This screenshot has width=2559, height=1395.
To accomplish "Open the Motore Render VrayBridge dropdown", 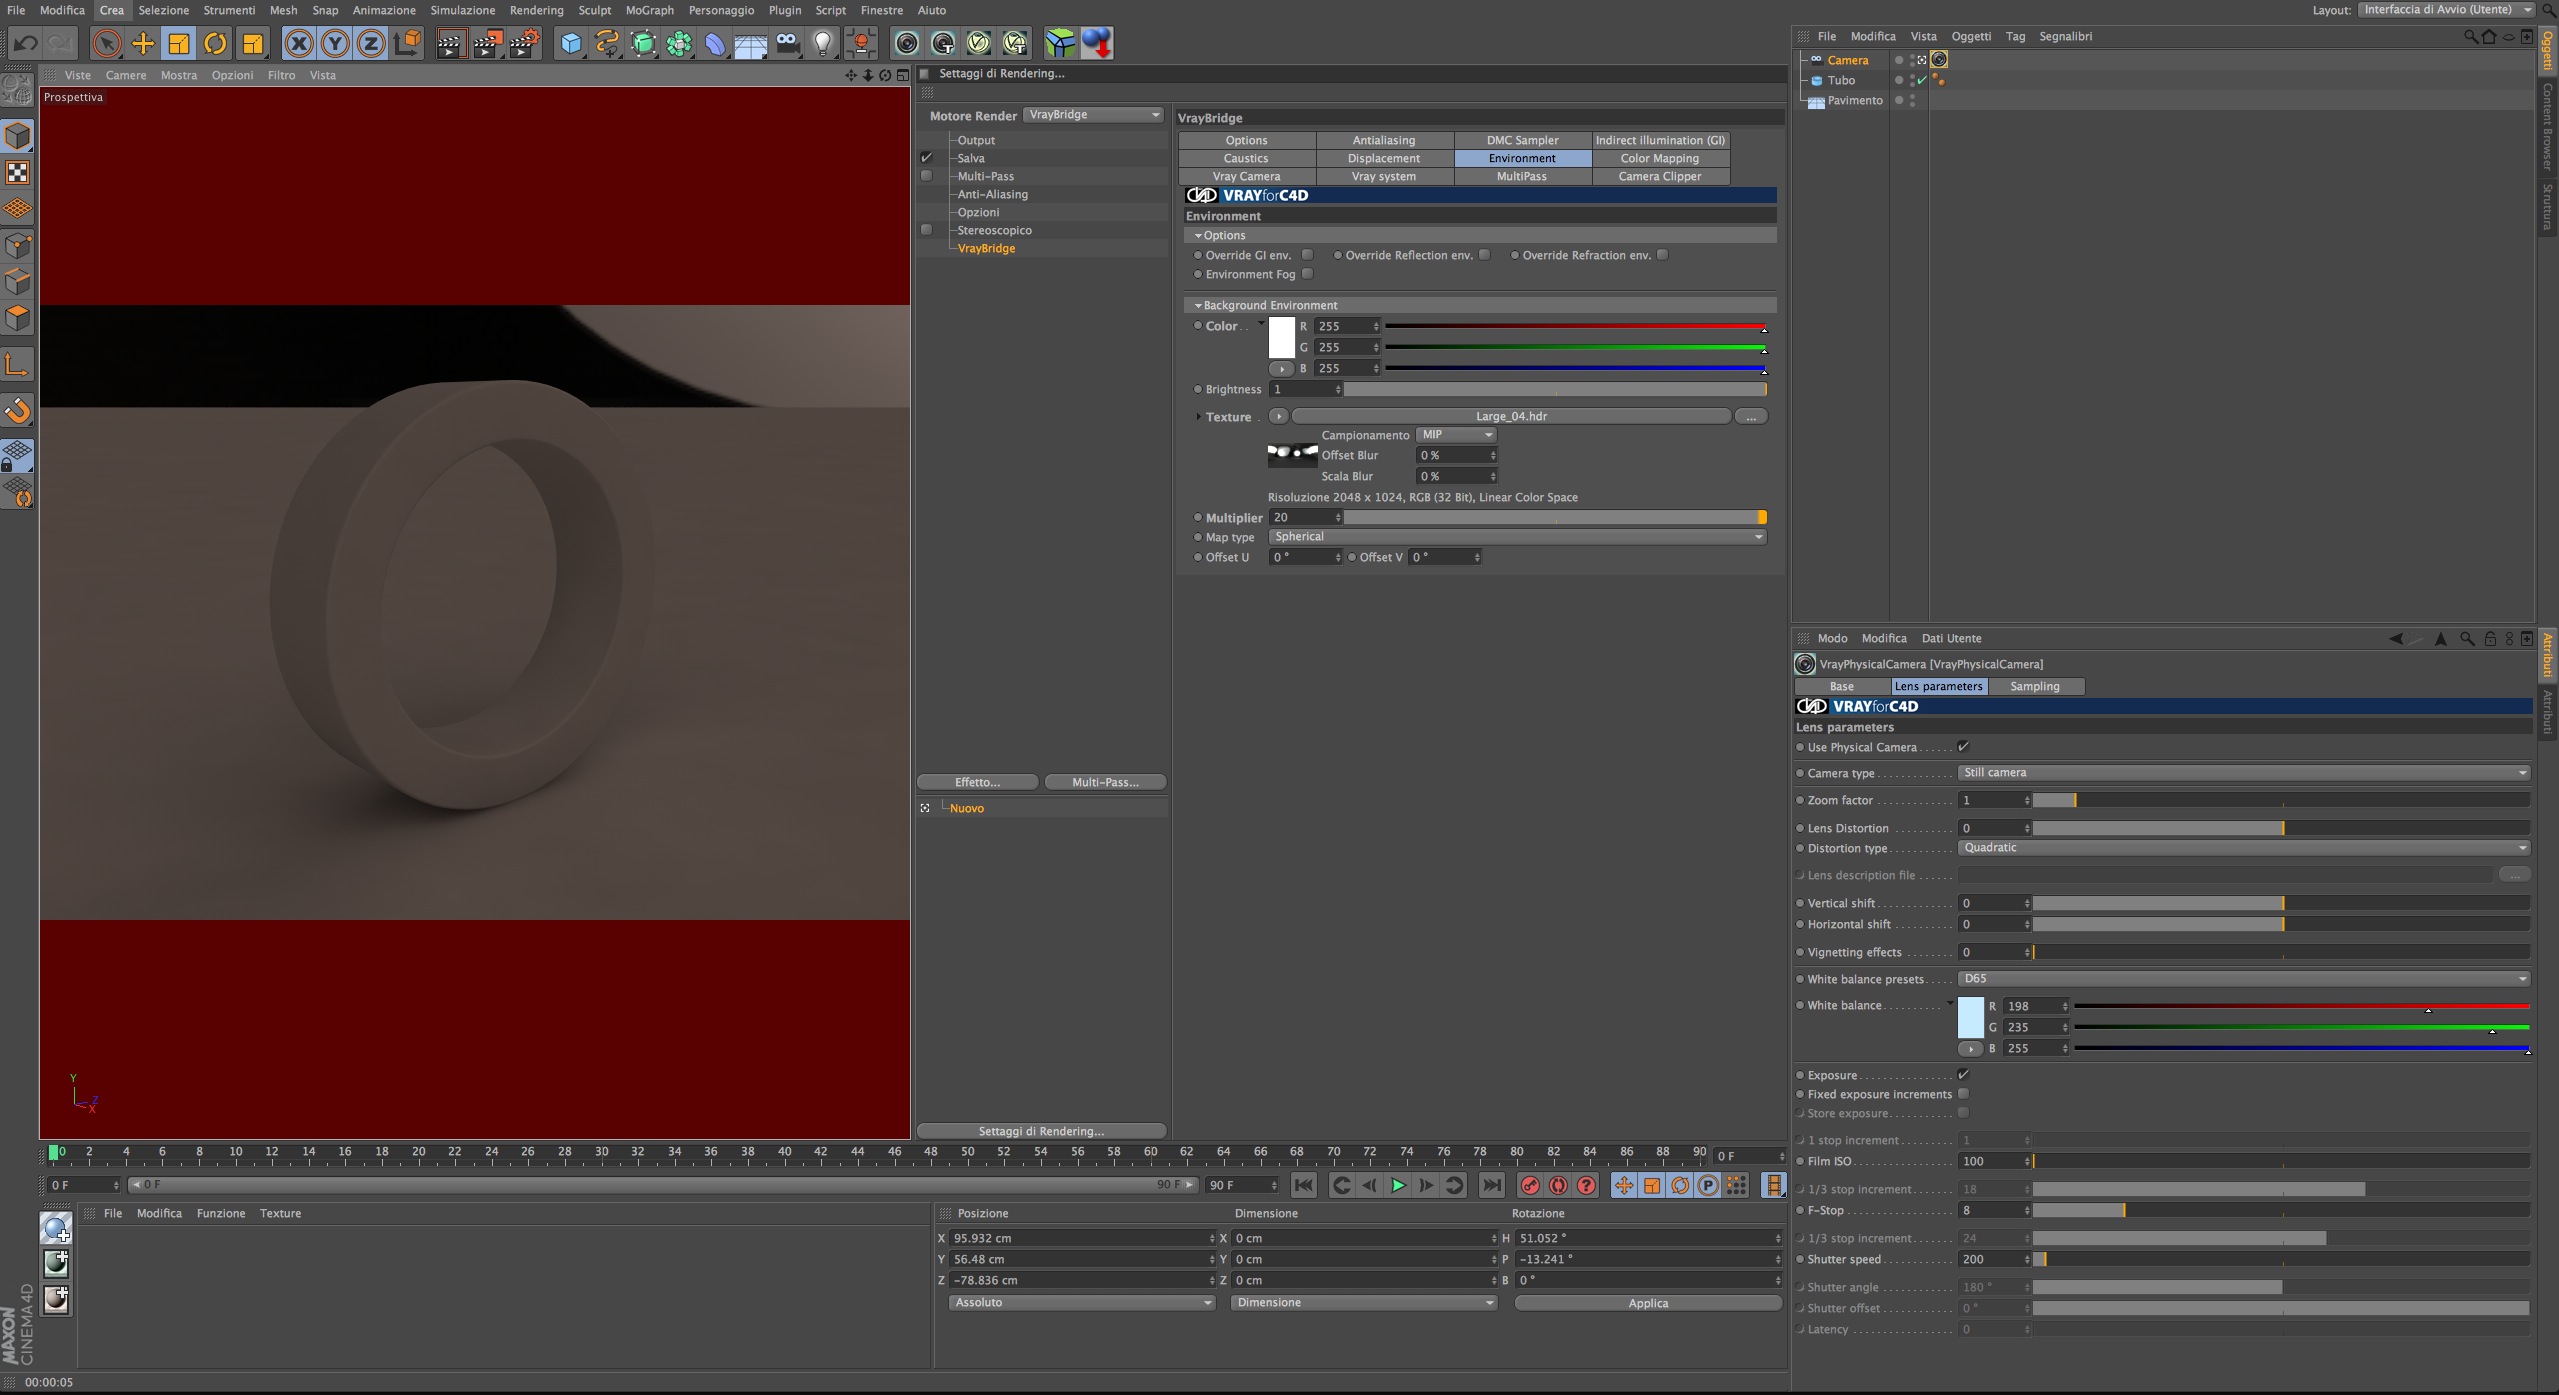I will (x=1094, y=115).
